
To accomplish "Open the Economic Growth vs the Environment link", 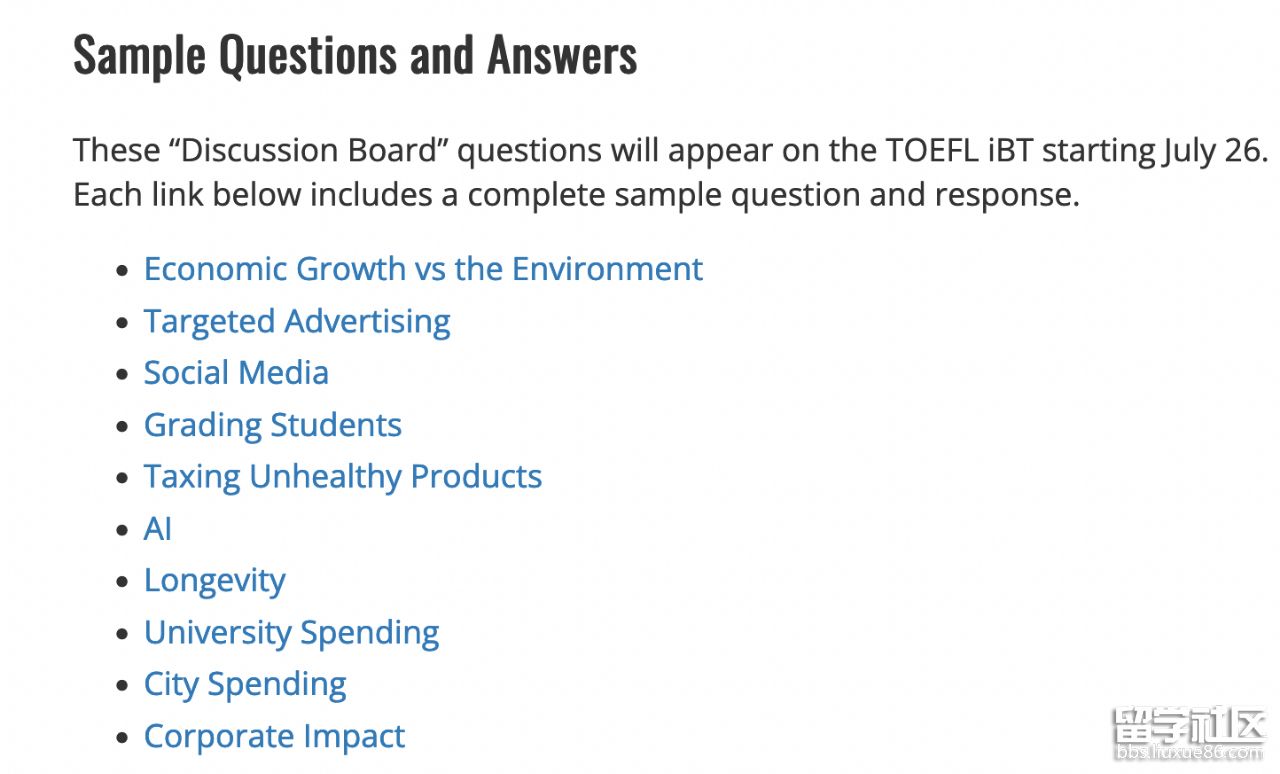I will pyautogui.click(x=423, y=269).
